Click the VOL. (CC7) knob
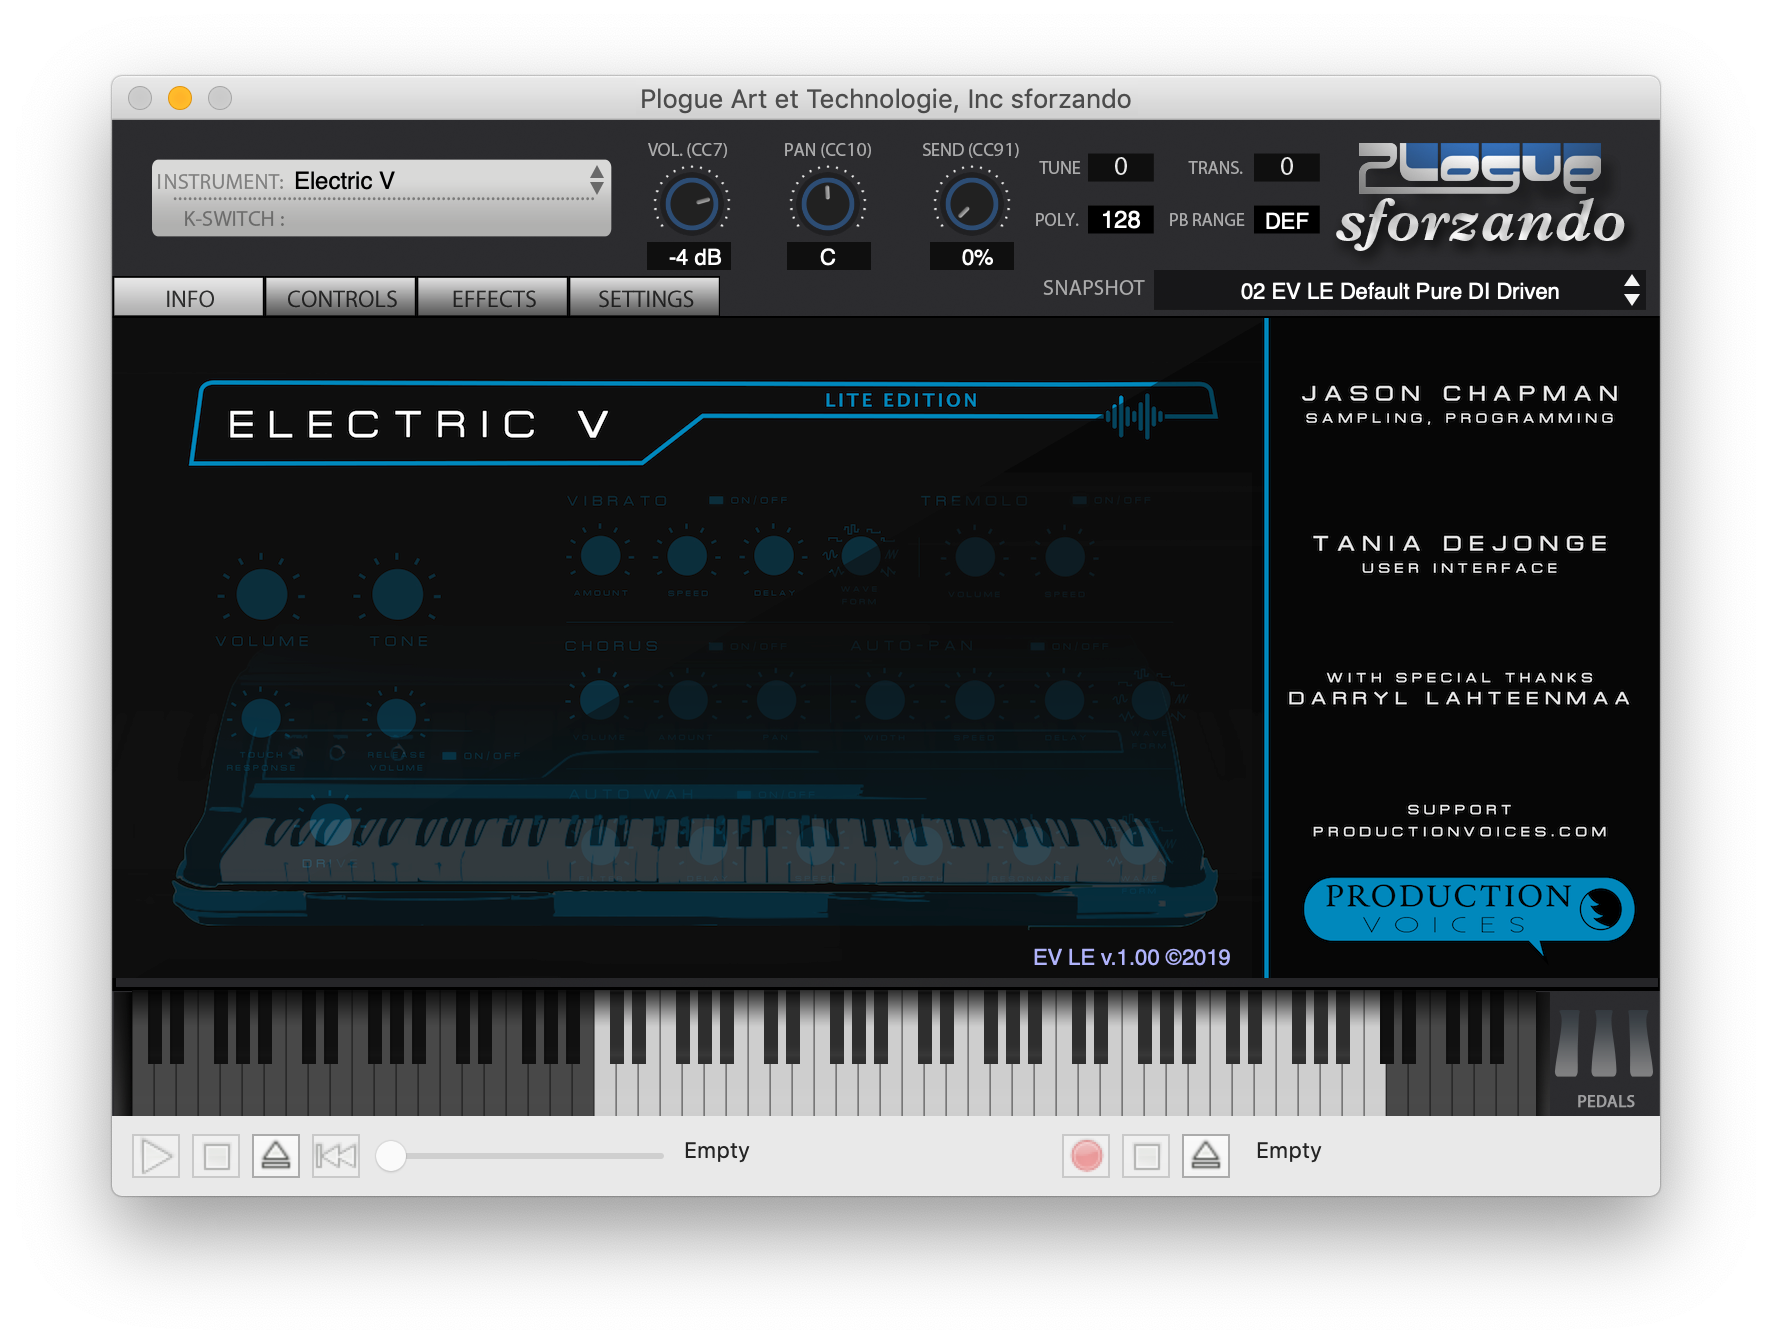 click(692, 204)
